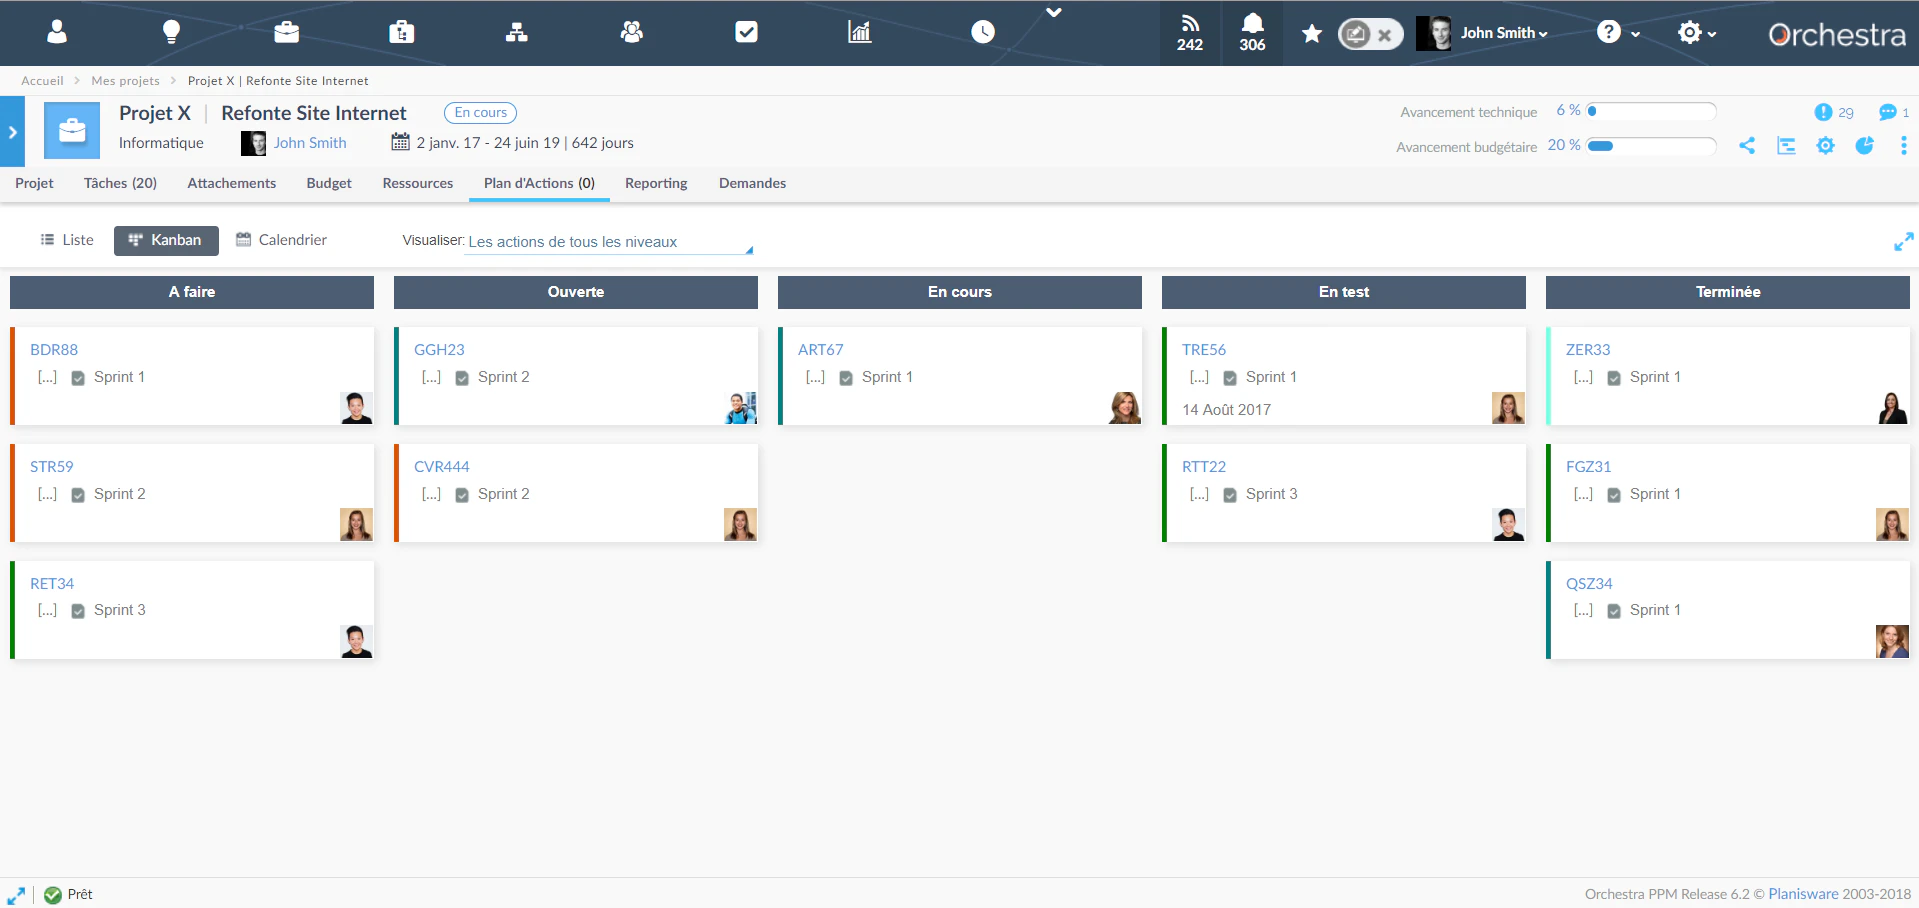Screen dimensions: 1919x908
Task: Open the RSS feed showing 242
Action: point(1190,33)
